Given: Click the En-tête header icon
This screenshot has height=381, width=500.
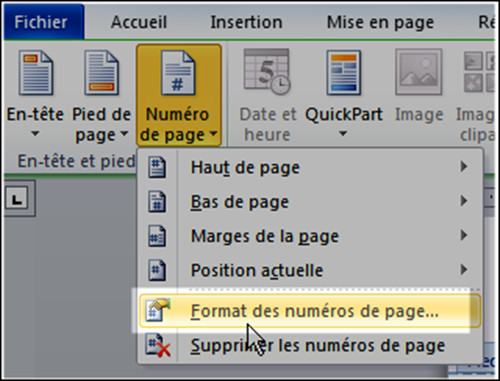Looking at the screenshot, I should tap(36, 73).
